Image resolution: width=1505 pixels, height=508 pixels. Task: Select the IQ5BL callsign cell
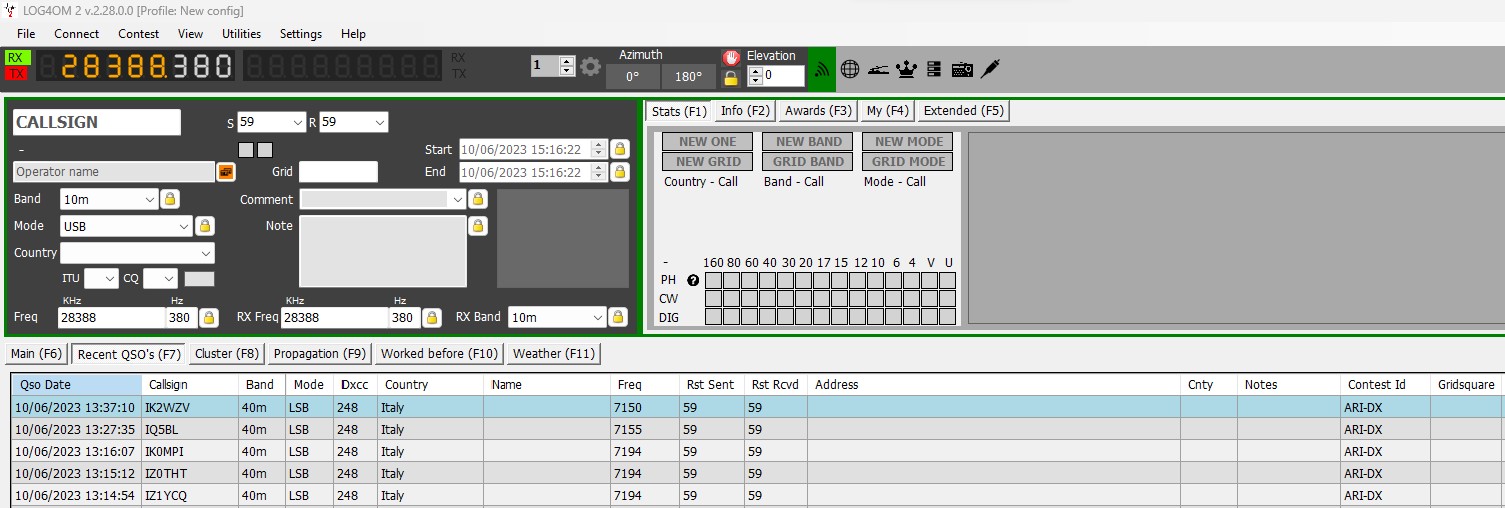[190, 430]
